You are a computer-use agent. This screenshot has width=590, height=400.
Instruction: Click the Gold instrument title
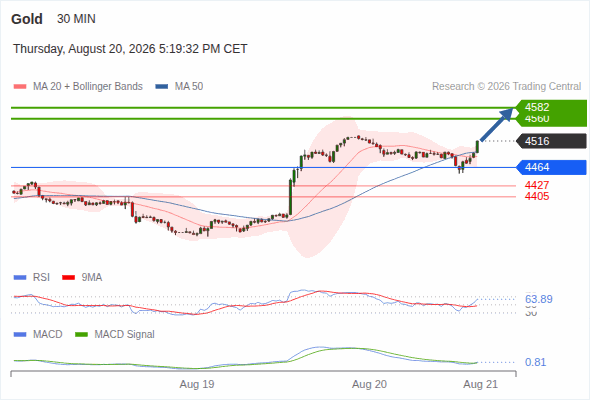point(27,19)
